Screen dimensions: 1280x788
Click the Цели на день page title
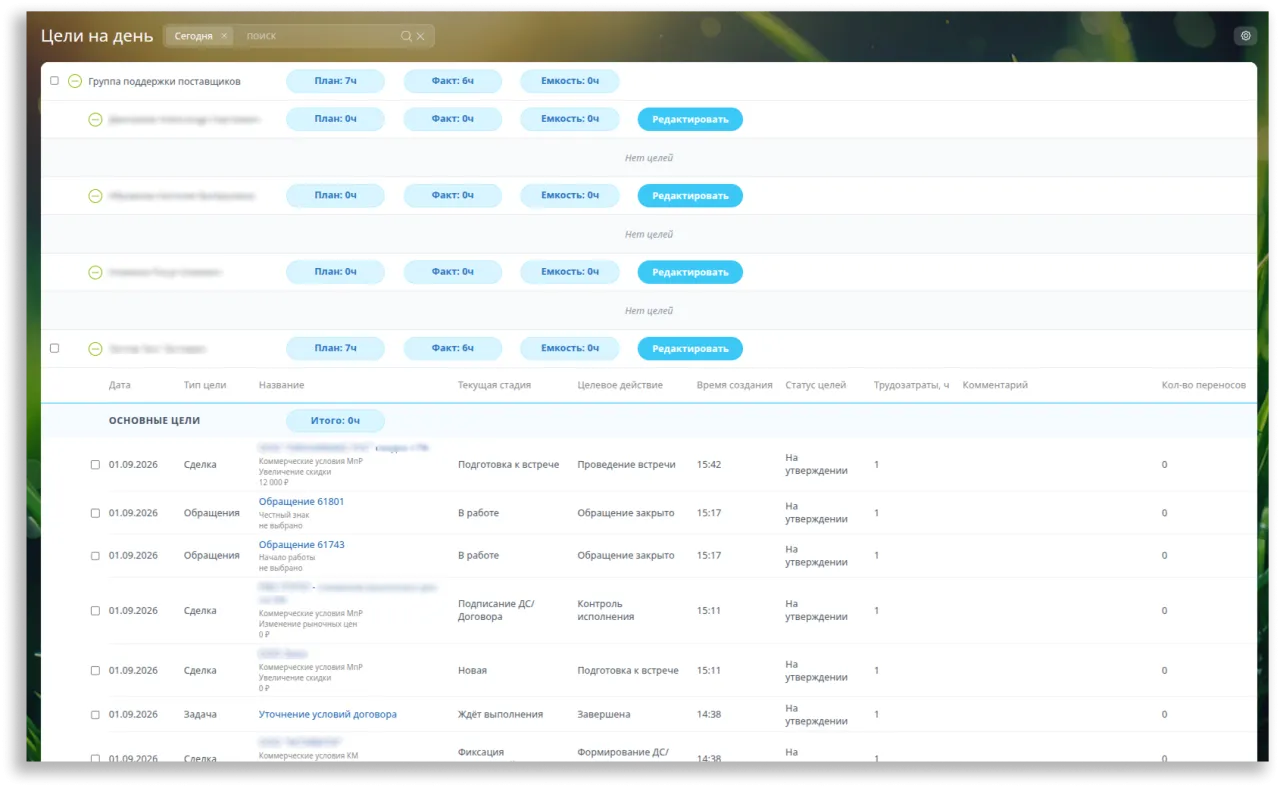[97, 36]
